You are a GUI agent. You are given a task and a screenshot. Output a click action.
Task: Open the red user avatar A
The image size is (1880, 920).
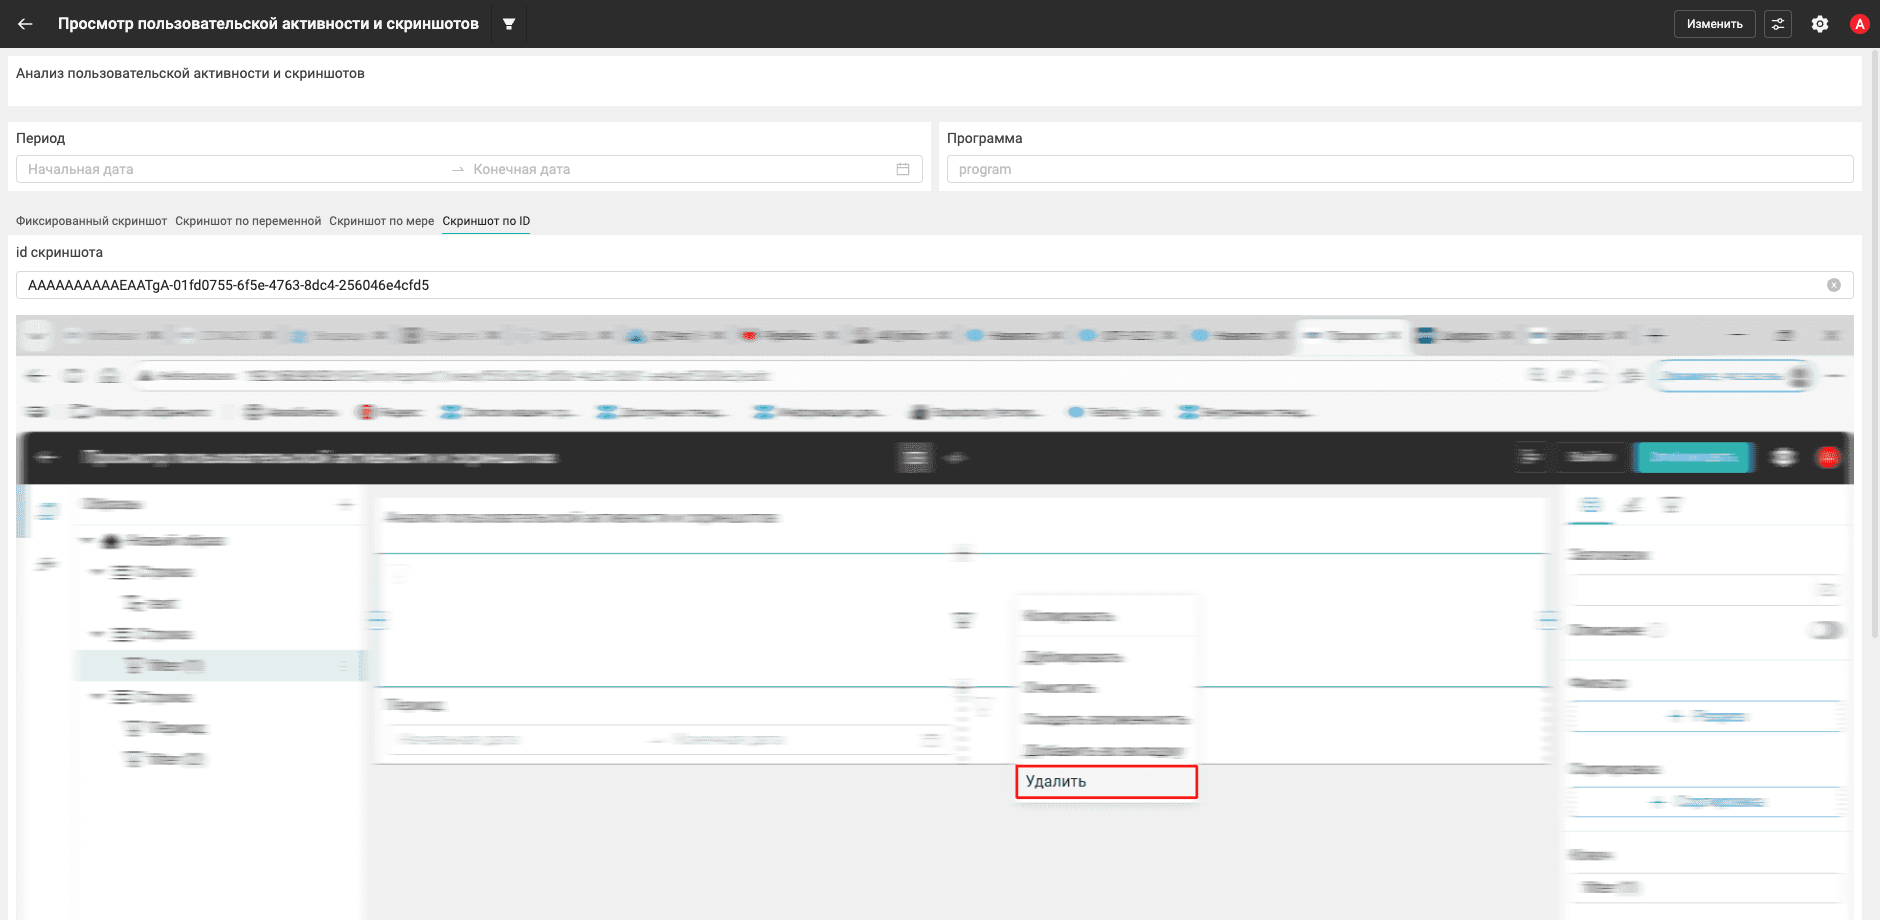coord(1860,24)
